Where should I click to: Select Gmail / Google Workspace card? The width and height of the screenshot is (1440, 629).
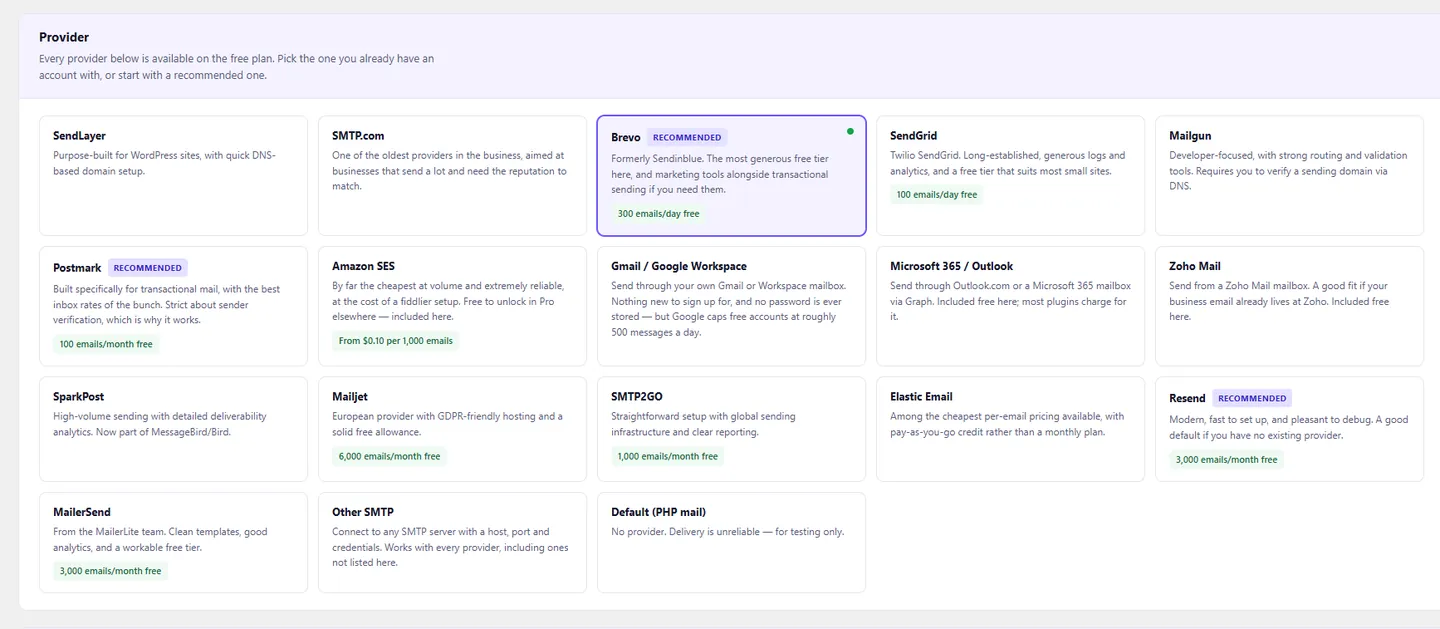[x=731, y=306]
